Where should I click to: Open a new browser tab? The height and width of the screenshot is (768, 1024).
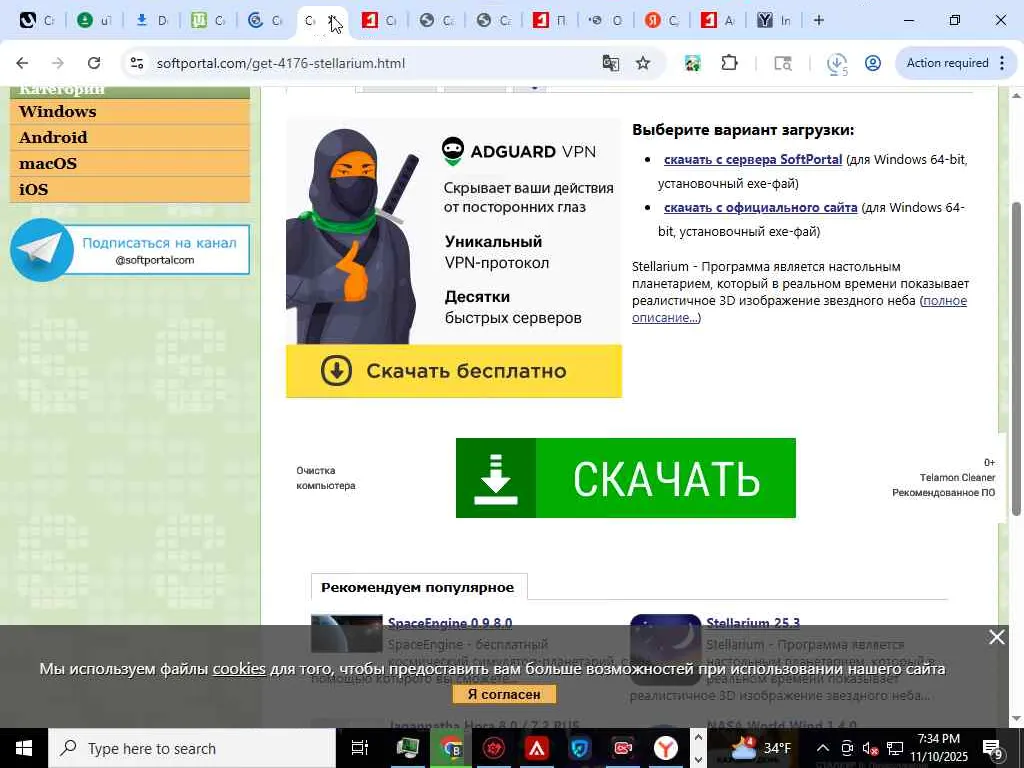click(818, 20)
